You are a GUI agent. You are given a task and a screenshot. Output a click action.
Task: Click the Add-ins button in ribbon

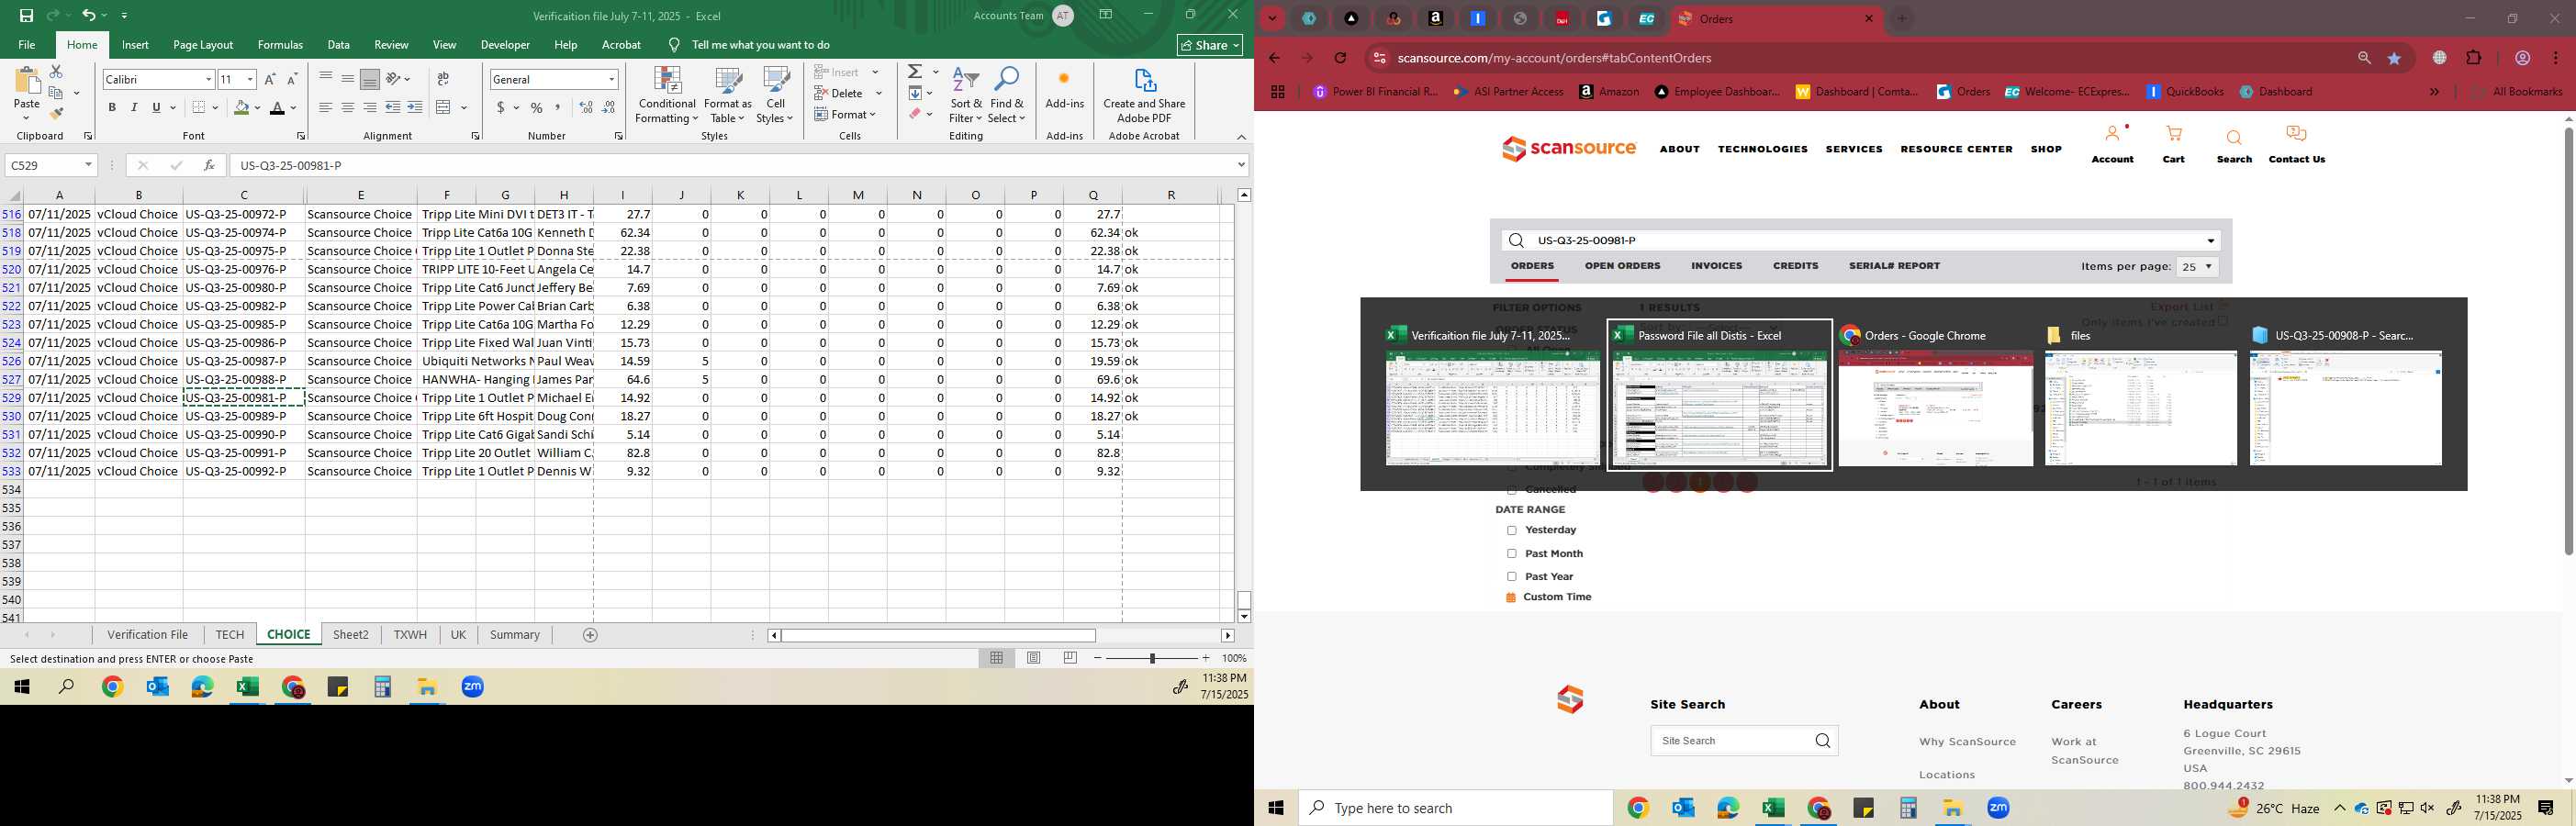[x=1064, y=90]
